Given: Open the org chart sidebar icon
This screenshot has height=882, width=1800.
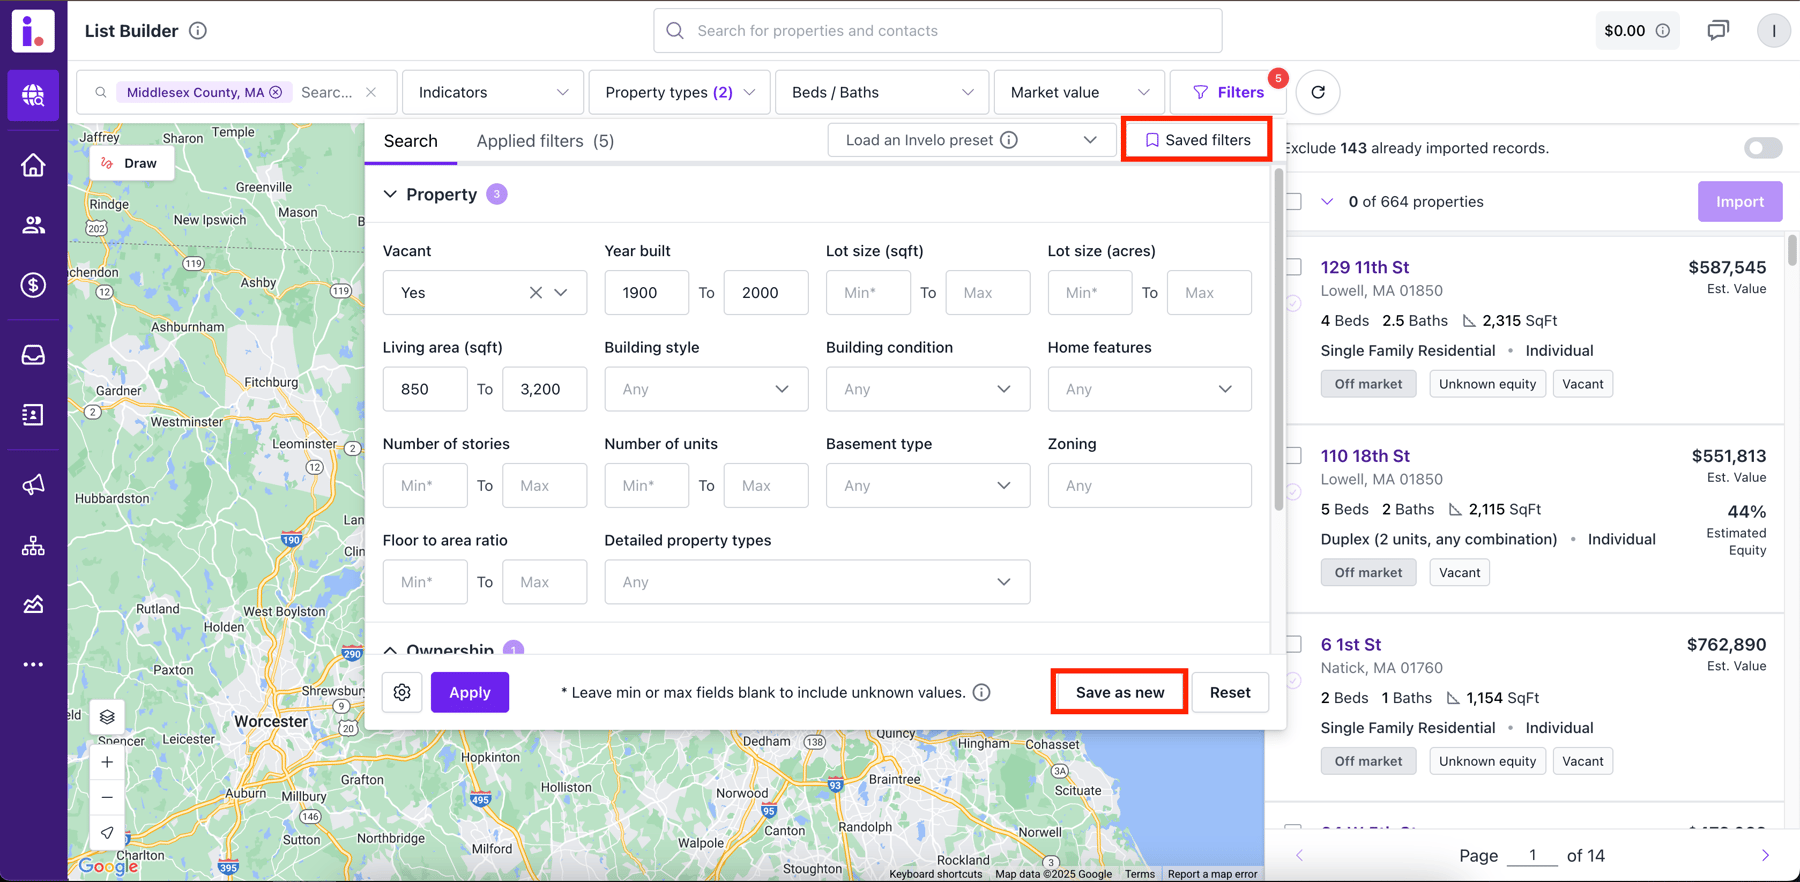Looking at the screenshot, I should pos(33,545).
